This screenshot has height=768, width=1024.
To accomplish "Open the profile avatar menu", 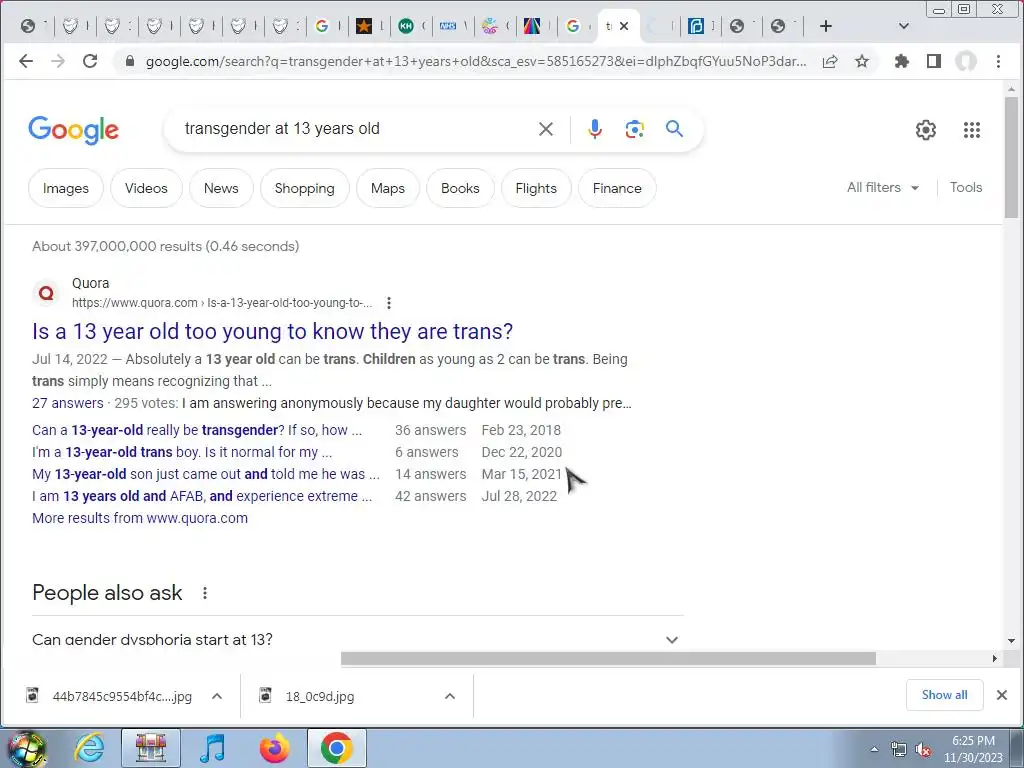I will click(x=966, y=61).
